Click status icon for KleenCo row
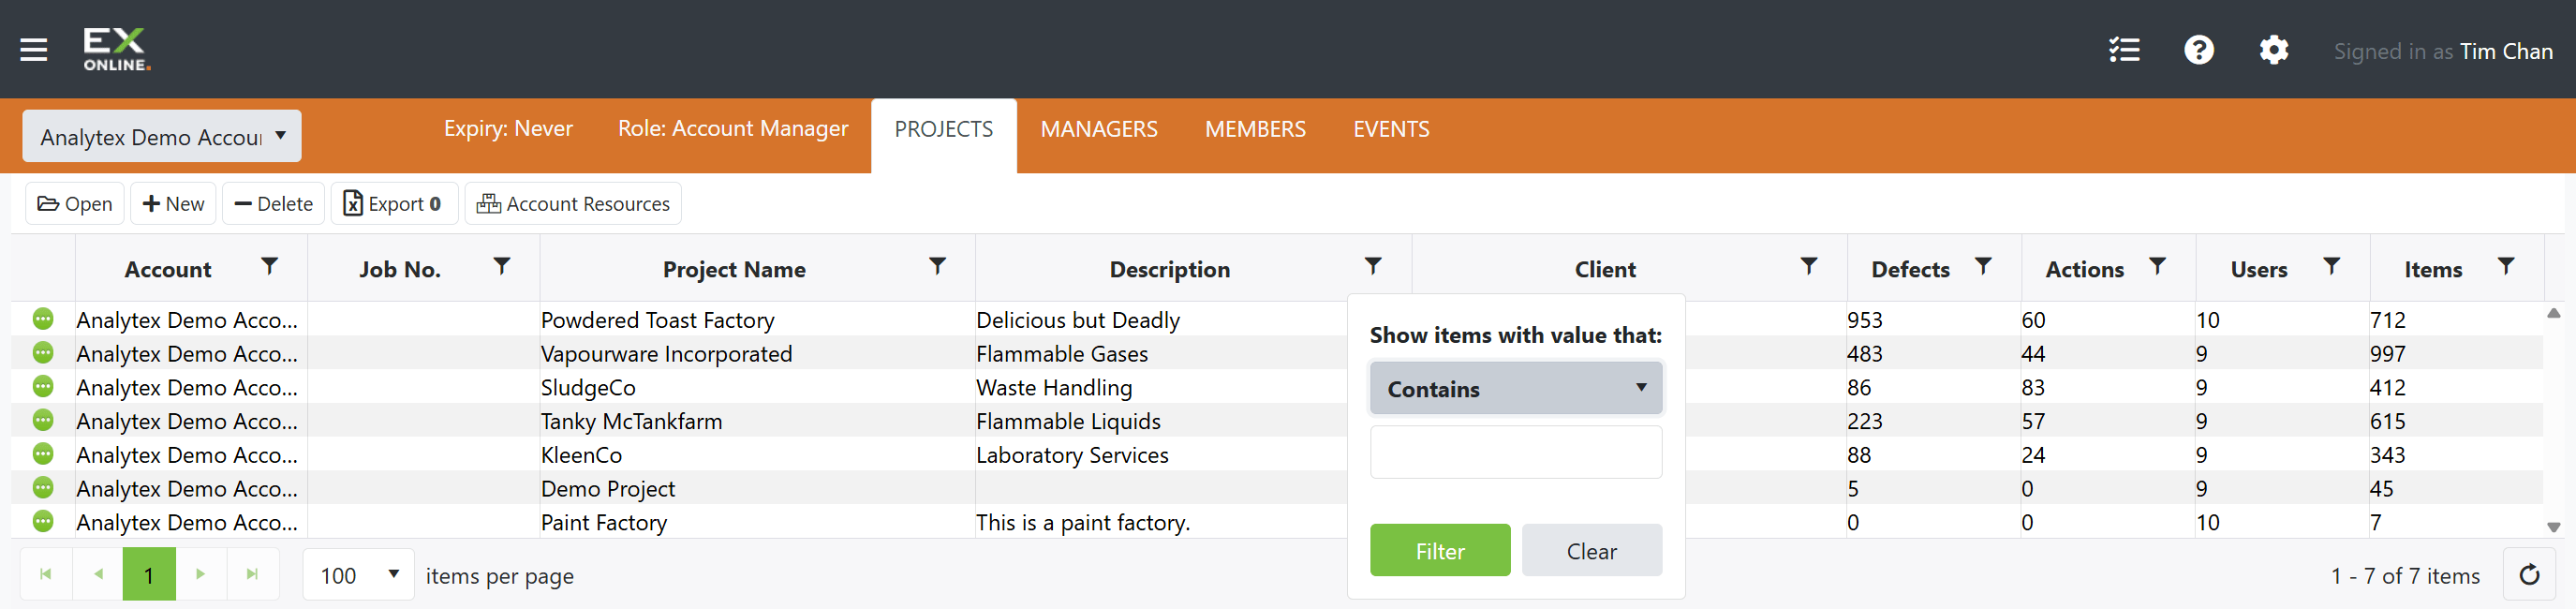Image resolution: width=2576 pixels, height=609 pixels. point(43,454)
